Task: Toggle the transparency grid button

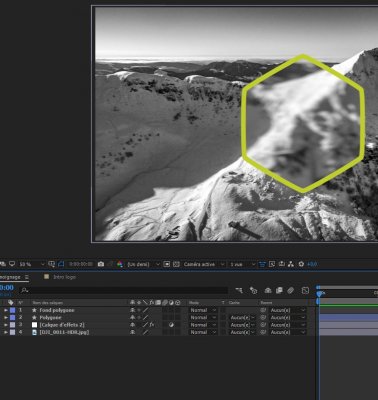Action: [176, 264]
